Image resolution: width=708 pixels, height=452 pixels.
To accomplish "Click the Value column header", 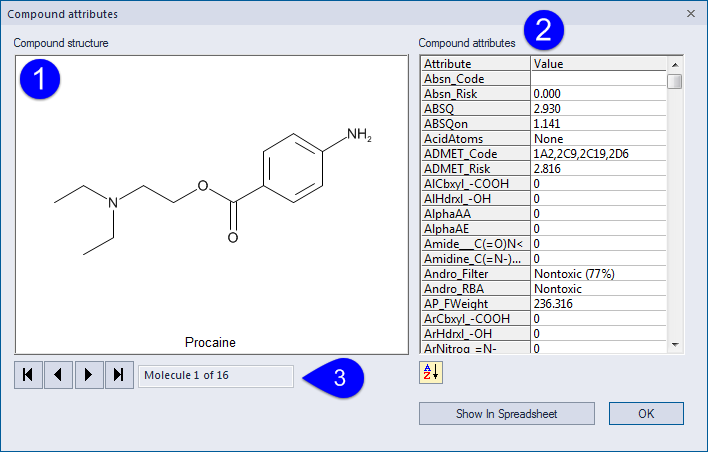I will point(598,64).
